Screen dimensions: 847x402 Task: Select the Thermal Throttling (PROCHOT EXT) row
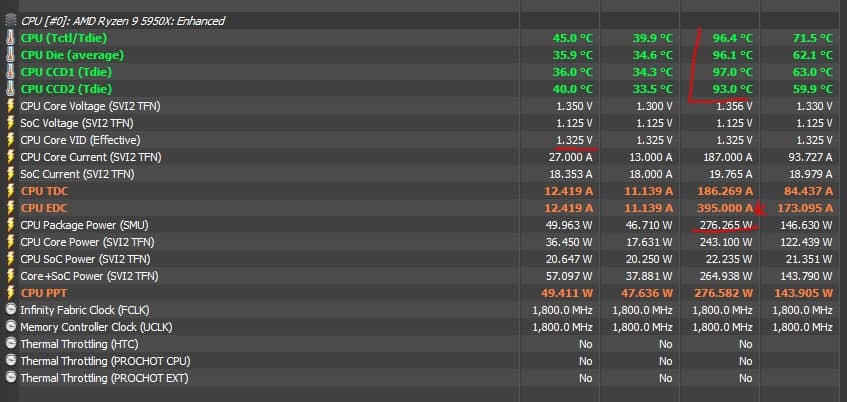point(104,378)
